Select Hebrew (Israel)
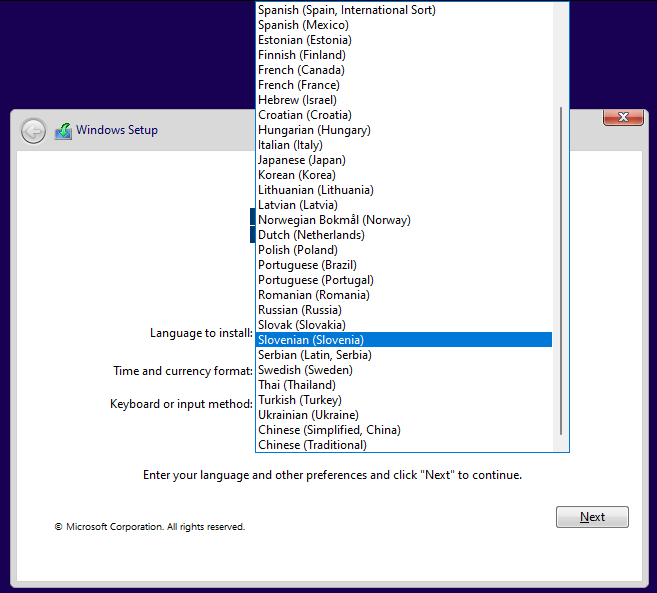 pyautogui.click(x=404, y=100)
